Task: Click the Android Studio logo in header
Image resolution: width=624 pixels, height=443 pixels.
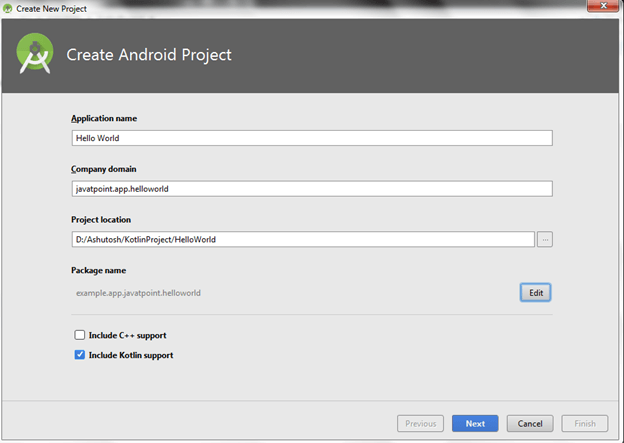Action: [35, 54]
